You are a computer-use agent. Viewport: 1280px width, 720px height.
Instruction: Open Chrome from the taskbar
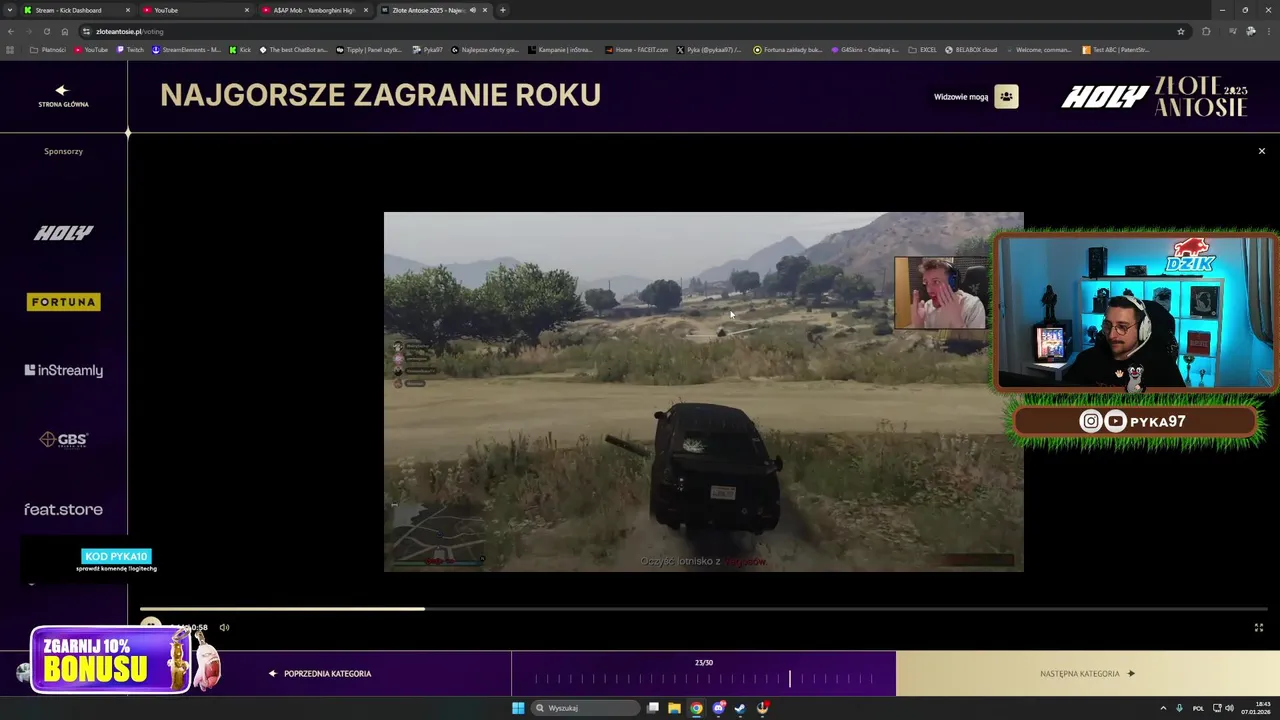[696, 708]
